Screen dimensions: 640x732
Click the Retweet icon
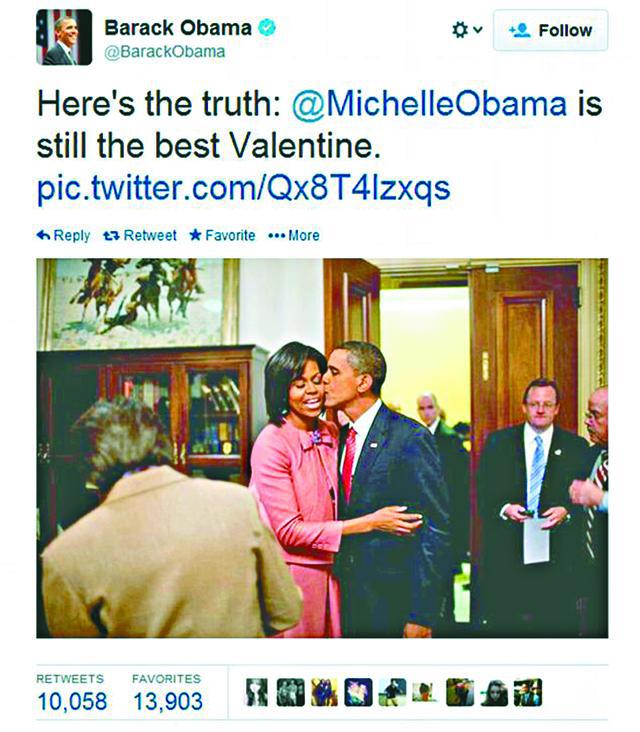111,235
